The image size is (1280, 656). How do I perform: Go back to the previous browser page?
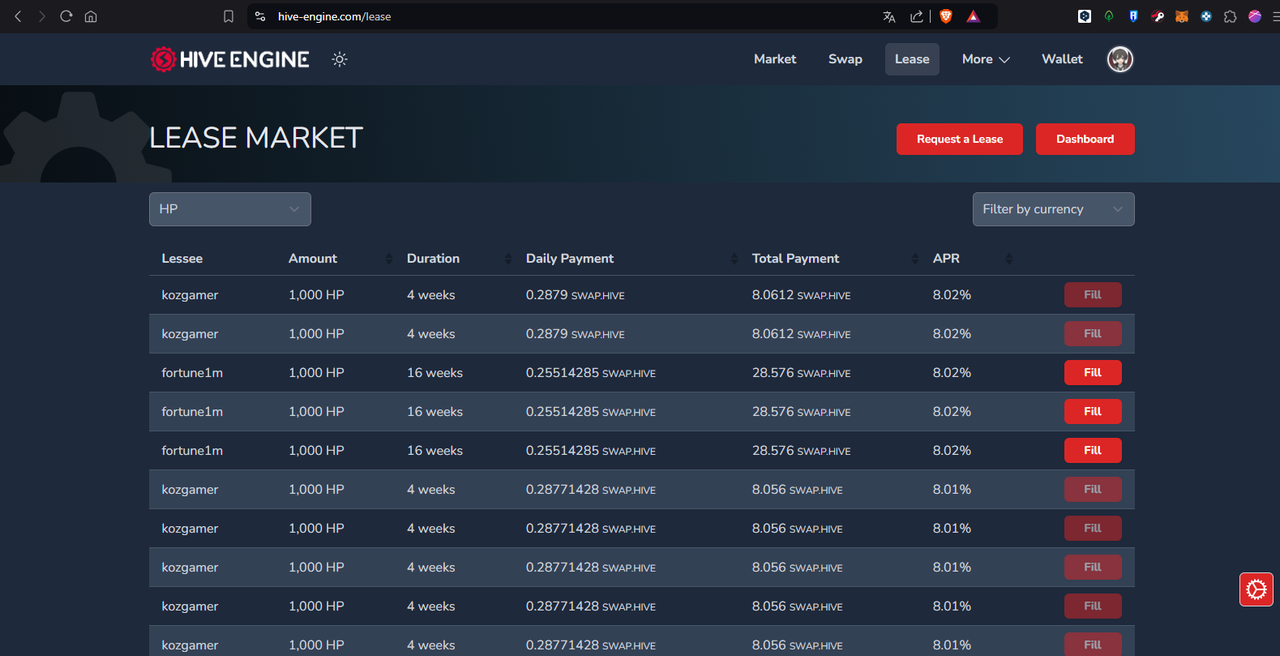click(x=17, y=16)
